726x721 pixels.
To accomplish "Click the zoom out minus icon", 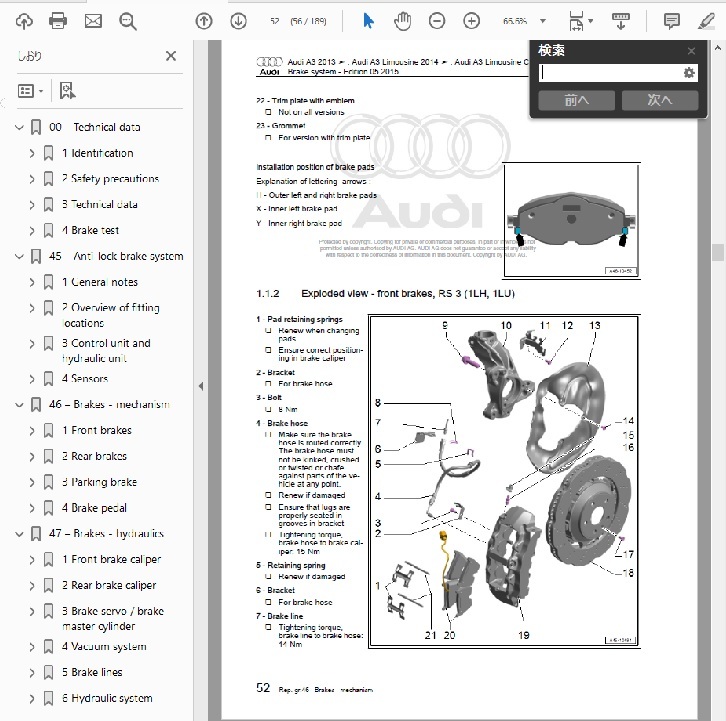I will click(x=437, y=21).
